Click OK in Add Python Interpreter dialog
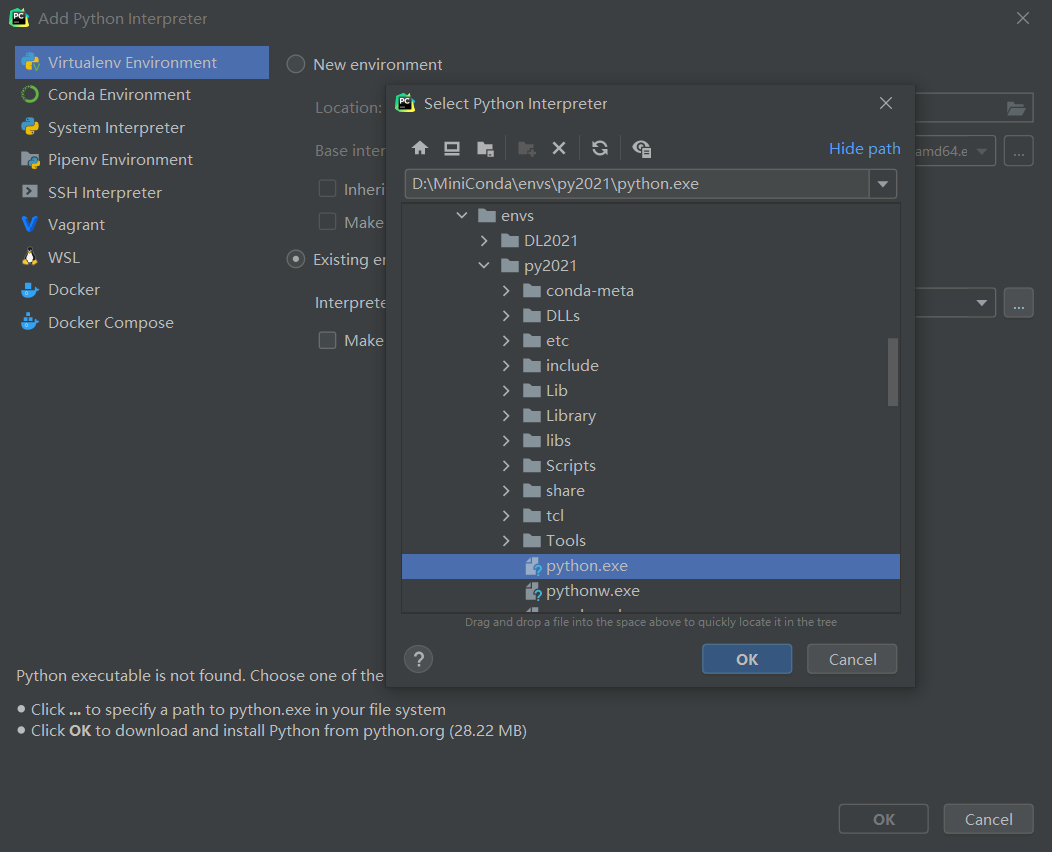Viewport: 1052px width, 852px height. pyautogui.click(x=884, y=819)
